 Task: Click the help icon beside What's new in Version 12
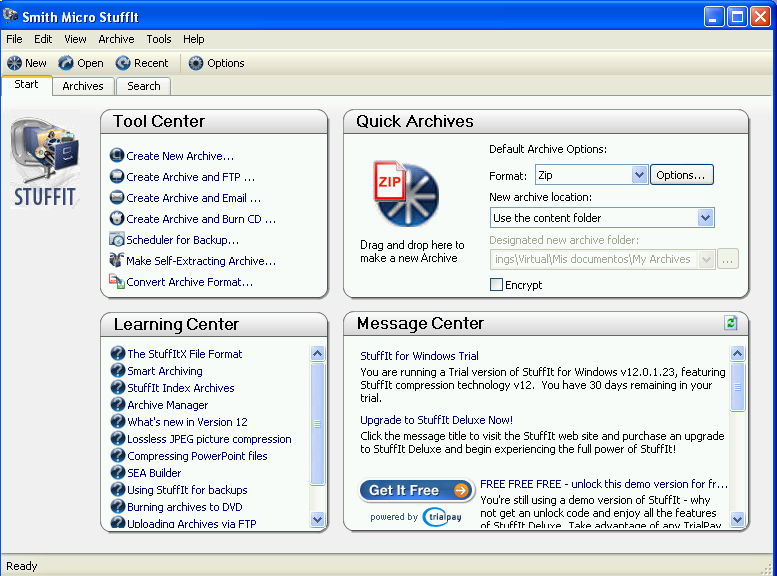click(x=118, y=421)
